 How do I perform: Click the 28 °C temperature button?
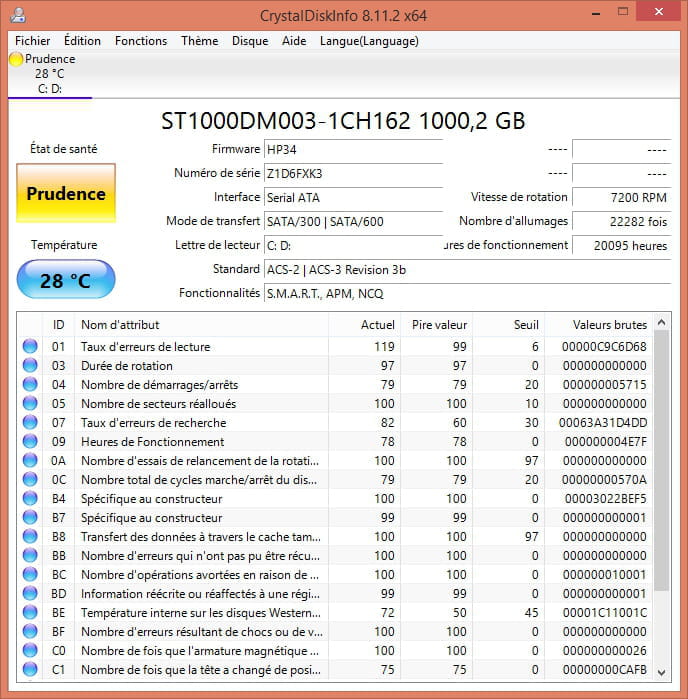(66, 280)
